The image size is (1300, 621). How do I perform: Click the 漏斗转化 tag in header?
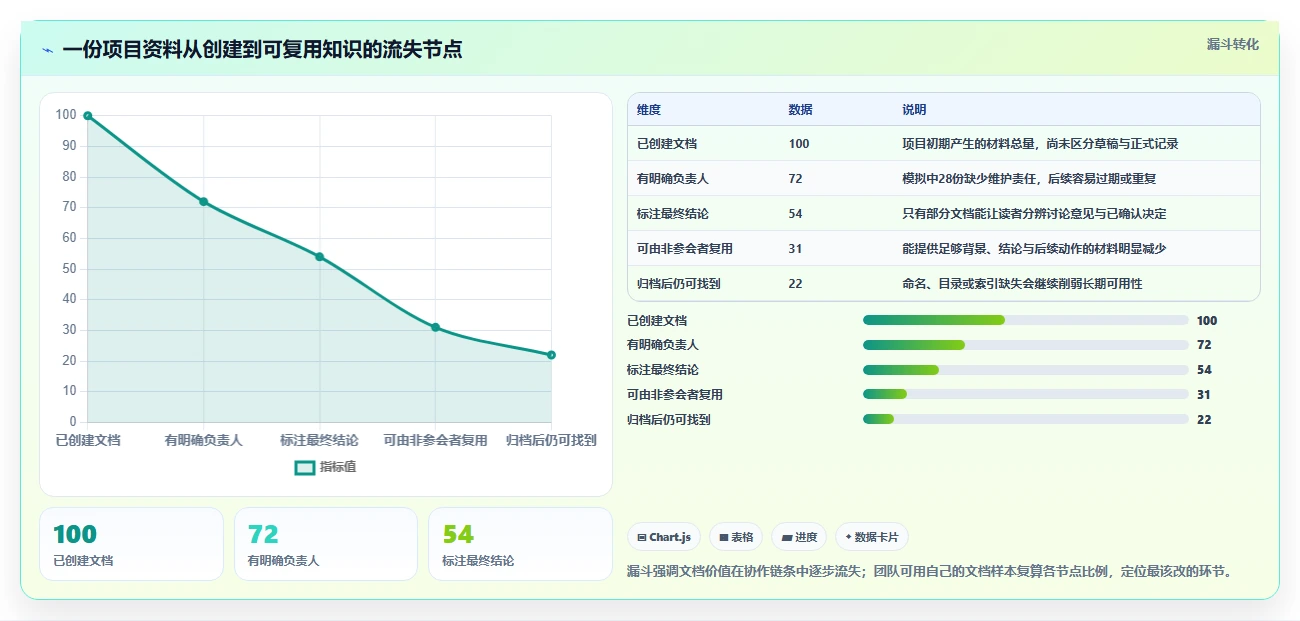pos(1233,44)
